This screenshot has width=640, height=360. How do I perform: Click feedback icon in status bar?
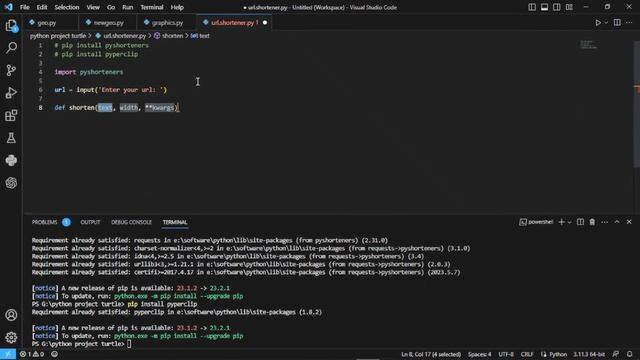pos(616,354)
